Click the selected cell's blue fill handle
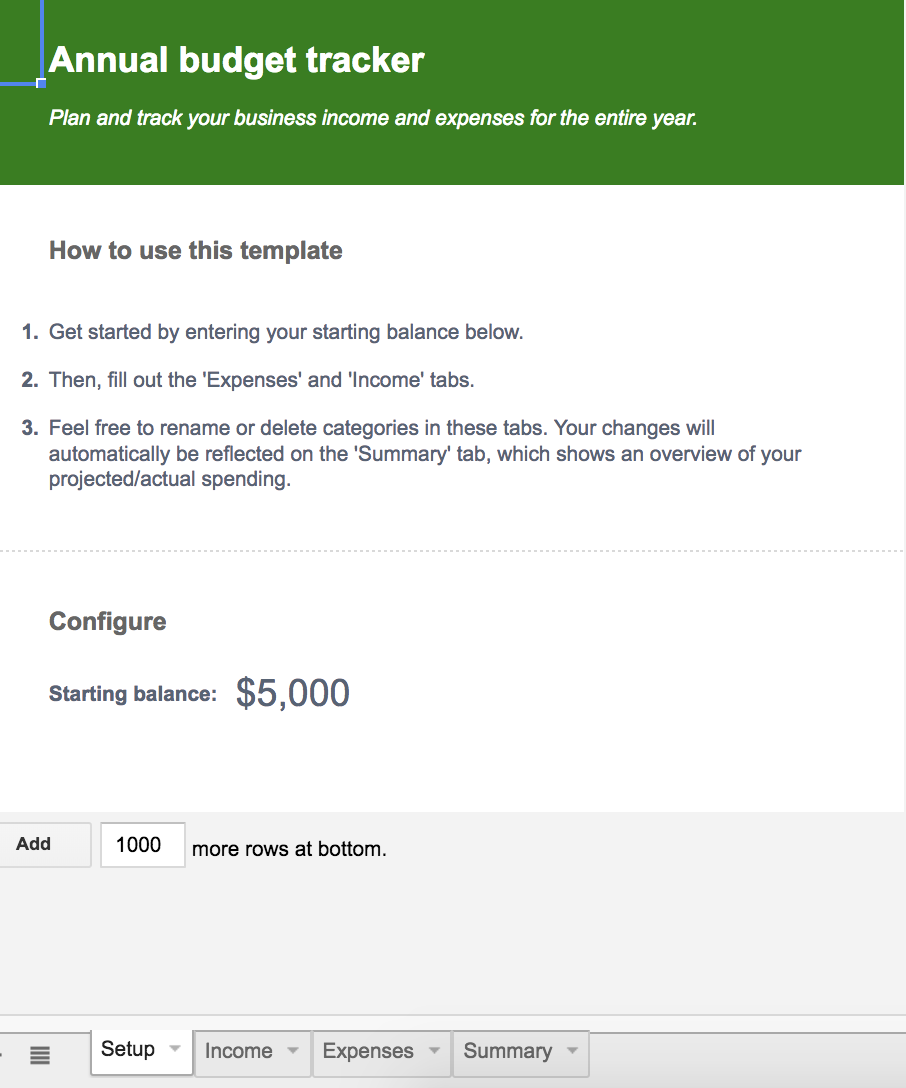 point(41,83)
